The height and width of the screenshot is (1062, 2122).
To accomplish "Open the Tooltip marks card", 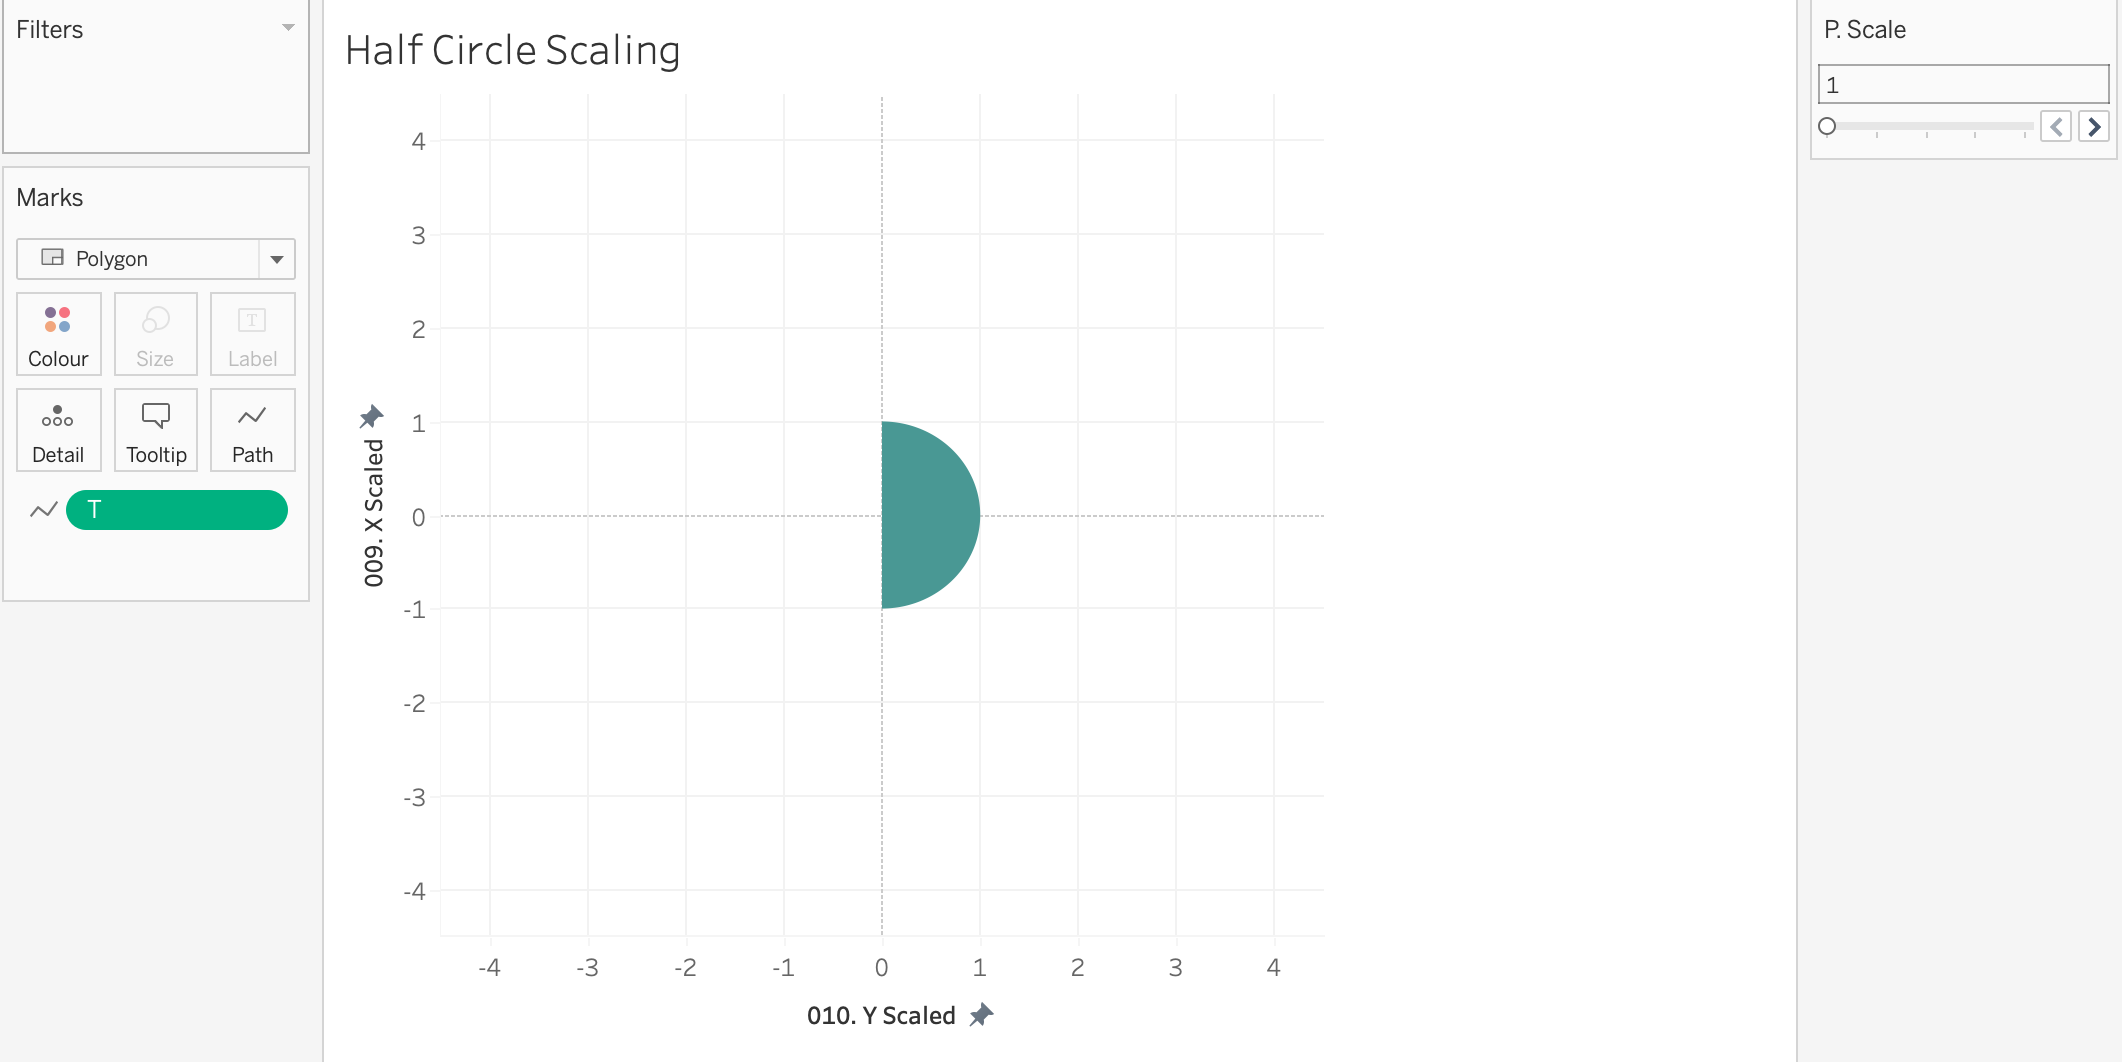I will tap(155, 430).
